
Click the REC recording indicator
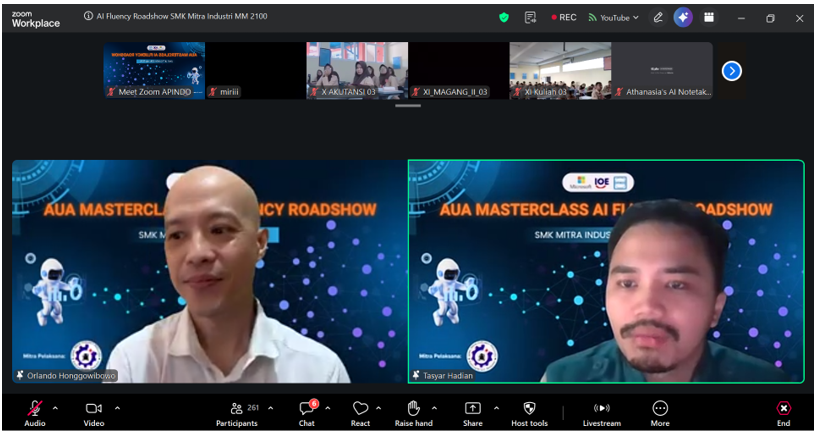(564, 18)
